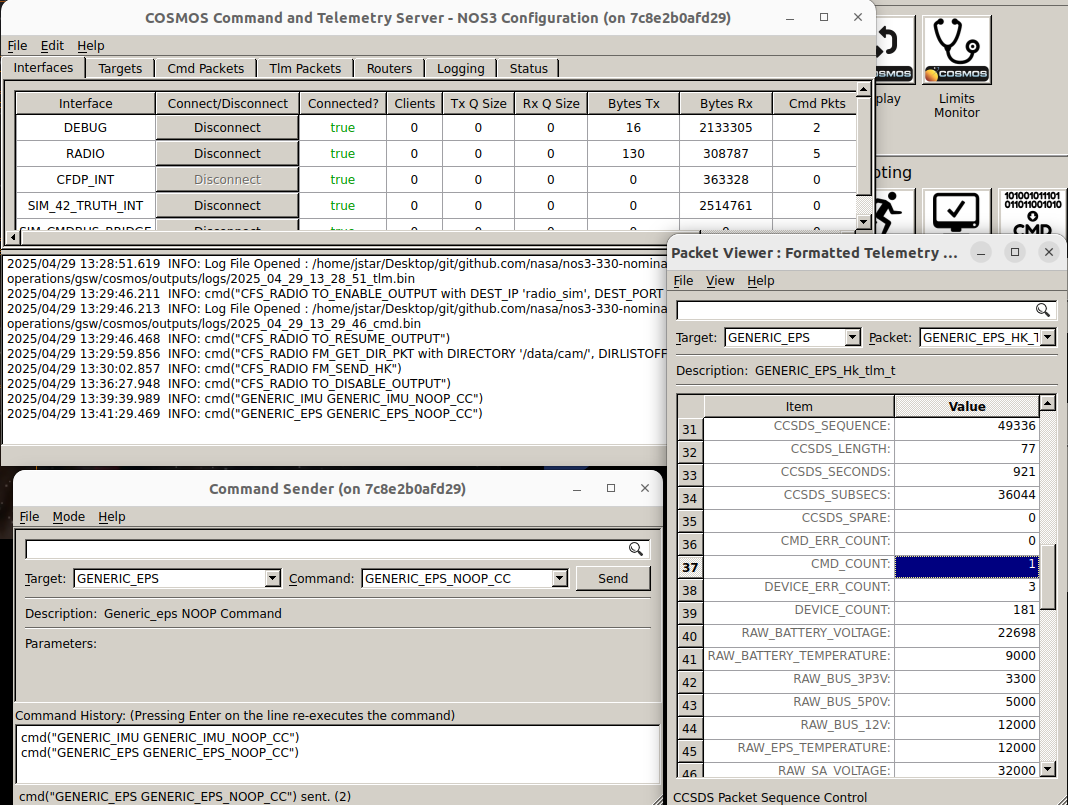Open the Mode menu in Command Sender
The width and height of the screenshot is (1068, 805).
(69, 517)
